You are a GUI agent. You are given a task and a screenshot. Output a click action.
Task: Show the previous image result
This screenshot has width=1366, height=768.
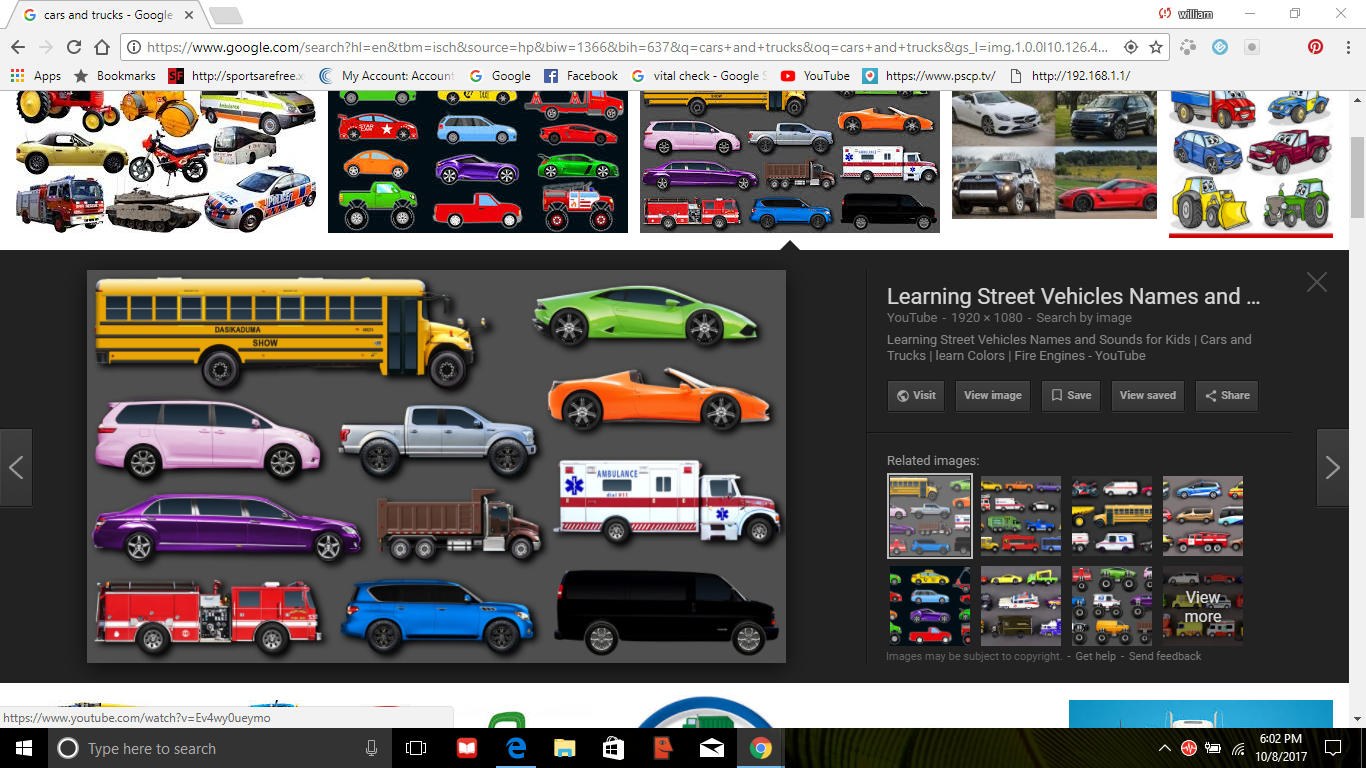(x=16, y=467)
